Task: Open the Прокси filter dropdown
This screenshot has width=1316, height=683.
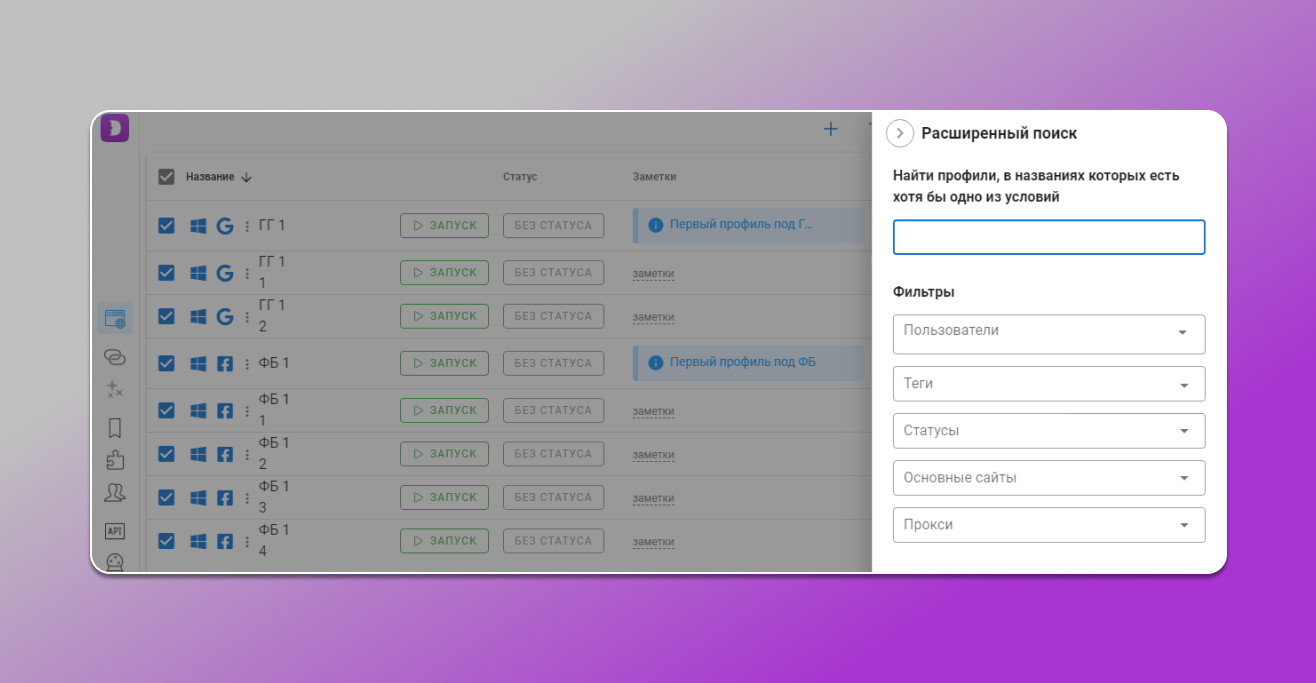Action: pyautogui.click(x=1048, y=525)
